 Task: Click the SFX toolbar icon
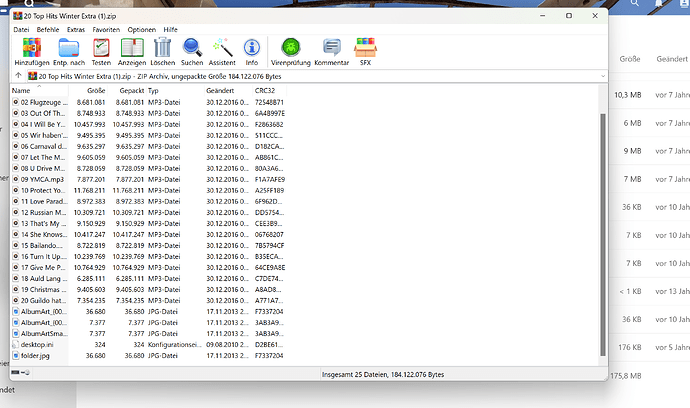tap(365, 48)
